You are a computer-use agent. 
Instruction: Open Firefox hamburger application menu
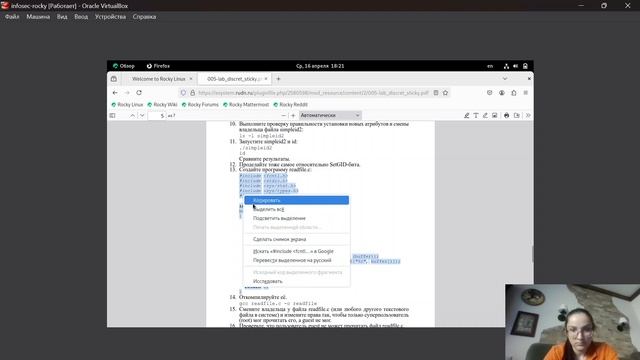(526, 93)
